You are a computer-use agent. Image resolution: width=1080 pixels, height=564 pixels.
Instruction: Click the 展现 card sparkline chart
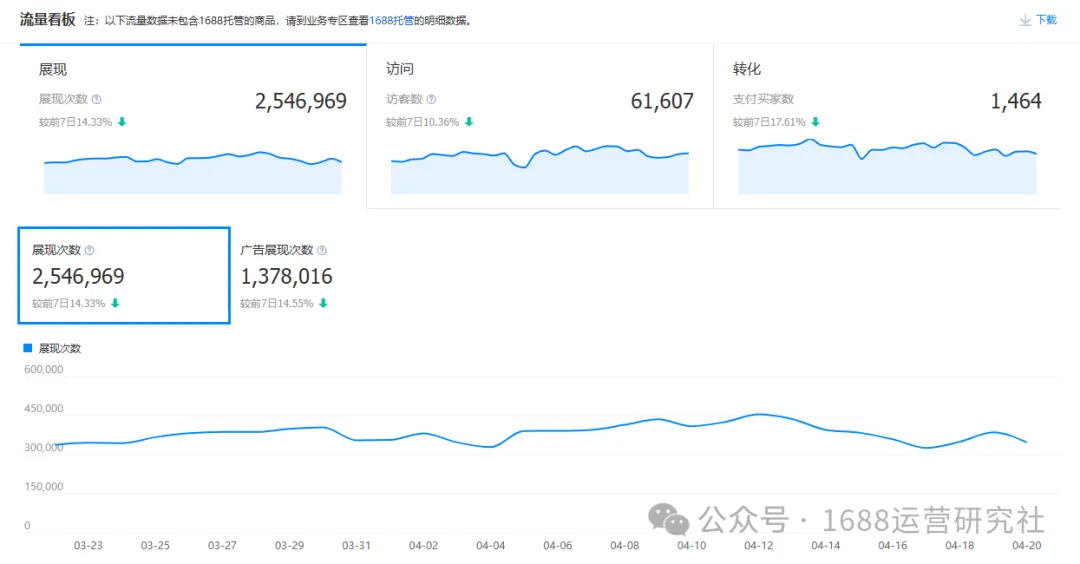tap(193, 172)
